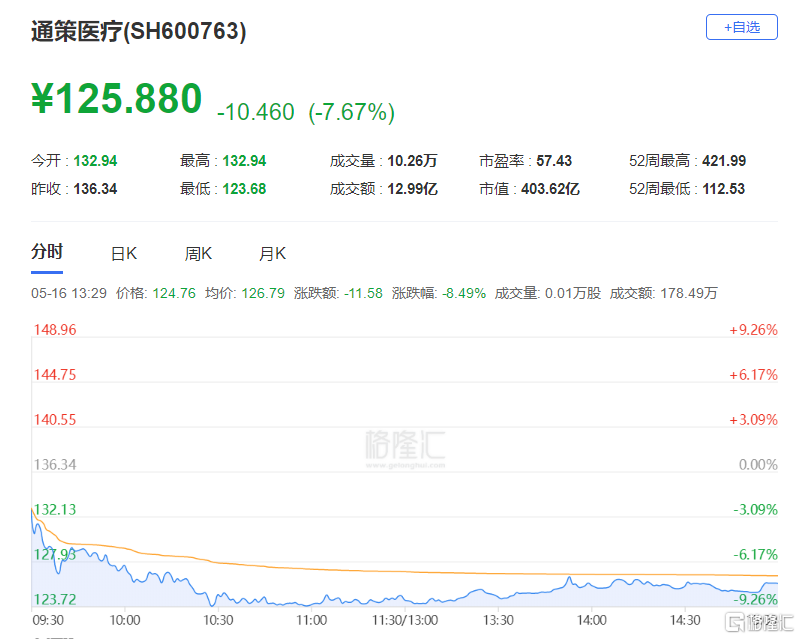Click the 09:30 time axis label

pyautogui.click(x=48, y=620)
